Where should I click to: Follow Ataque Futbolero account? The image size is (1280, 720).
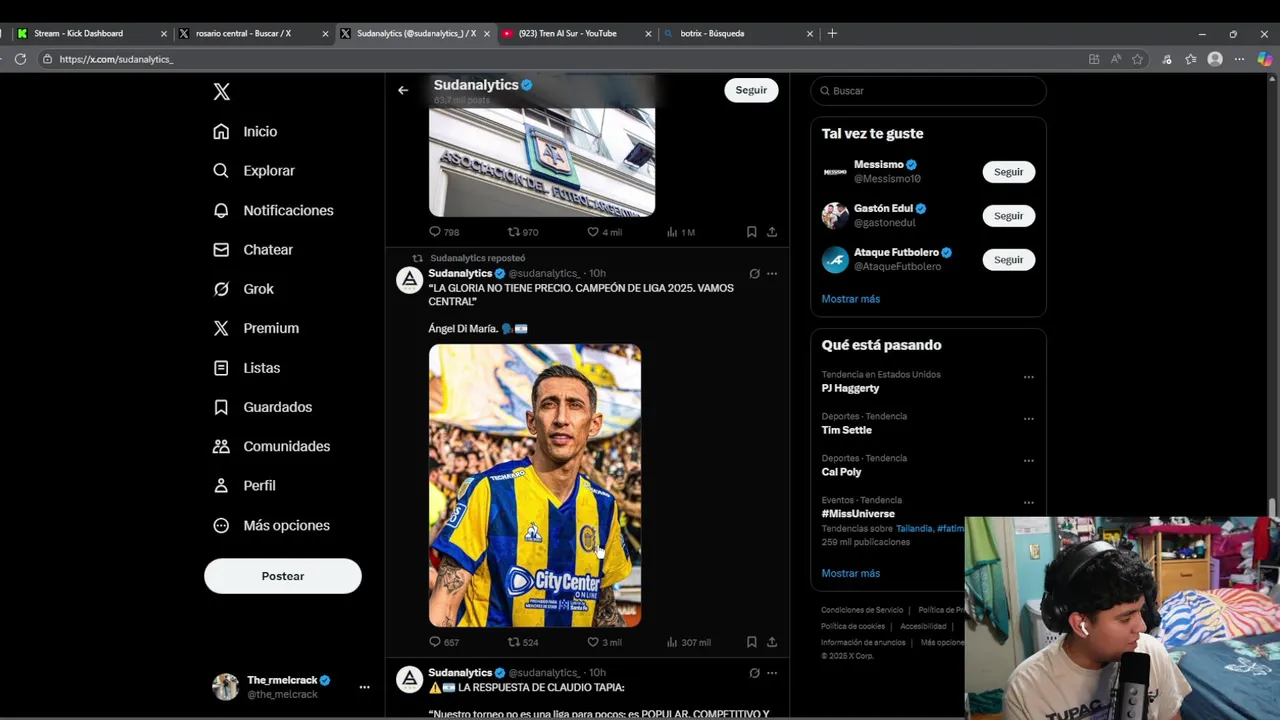click(1008, 260)
